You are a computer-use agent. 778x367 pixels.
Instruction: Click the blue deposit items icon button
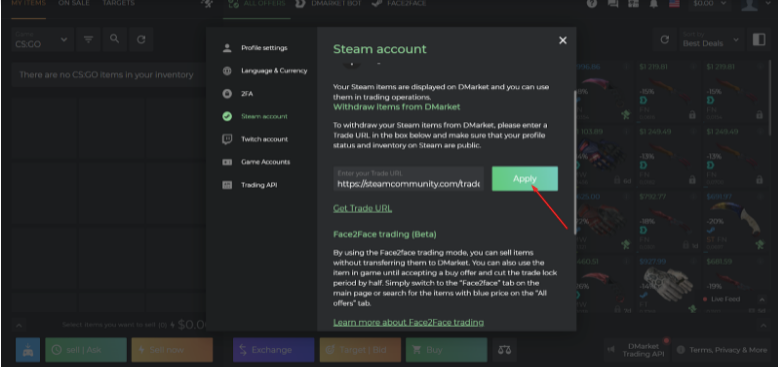[28, 350]
